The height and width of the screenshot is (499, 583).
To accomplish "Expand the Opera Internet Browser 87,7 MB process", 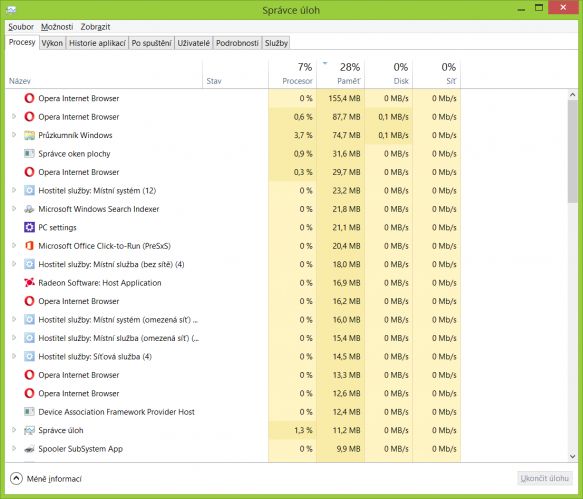I will 14,116.
